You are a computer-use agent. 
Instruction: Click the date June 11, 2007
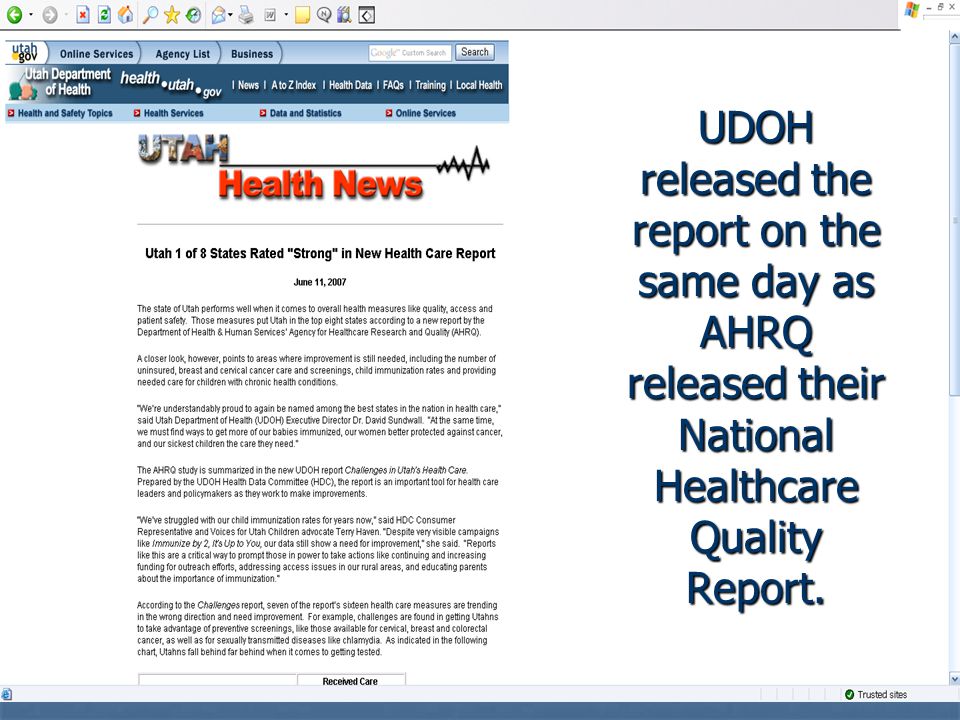tap(320, 282)
